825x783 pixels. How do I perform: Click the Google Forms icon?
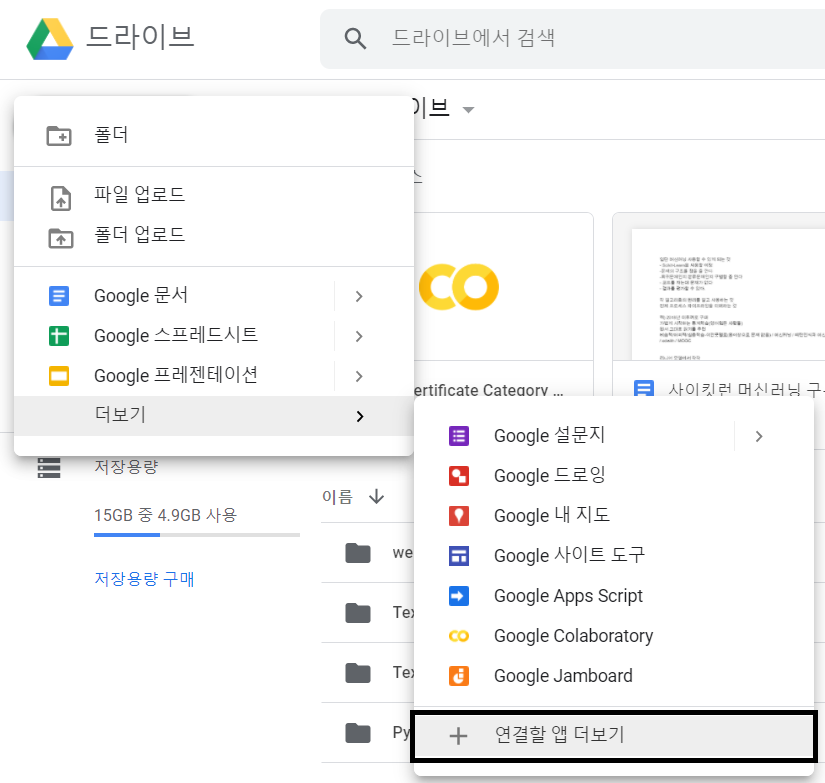pyautogui.click(x=459, y=436)
